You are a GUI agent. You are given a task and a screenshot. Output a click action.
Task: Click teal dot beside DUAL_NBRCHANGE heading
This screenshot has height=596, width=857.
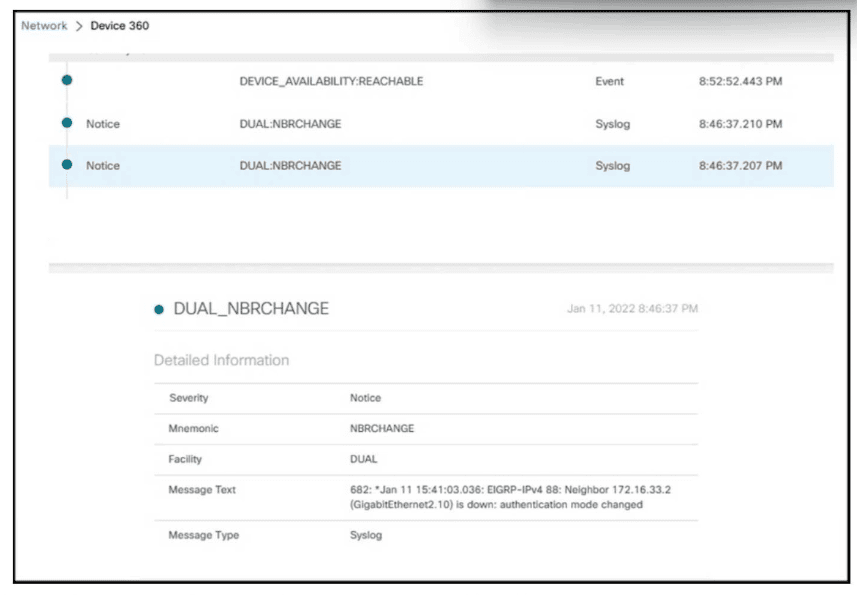pos(159,310)
